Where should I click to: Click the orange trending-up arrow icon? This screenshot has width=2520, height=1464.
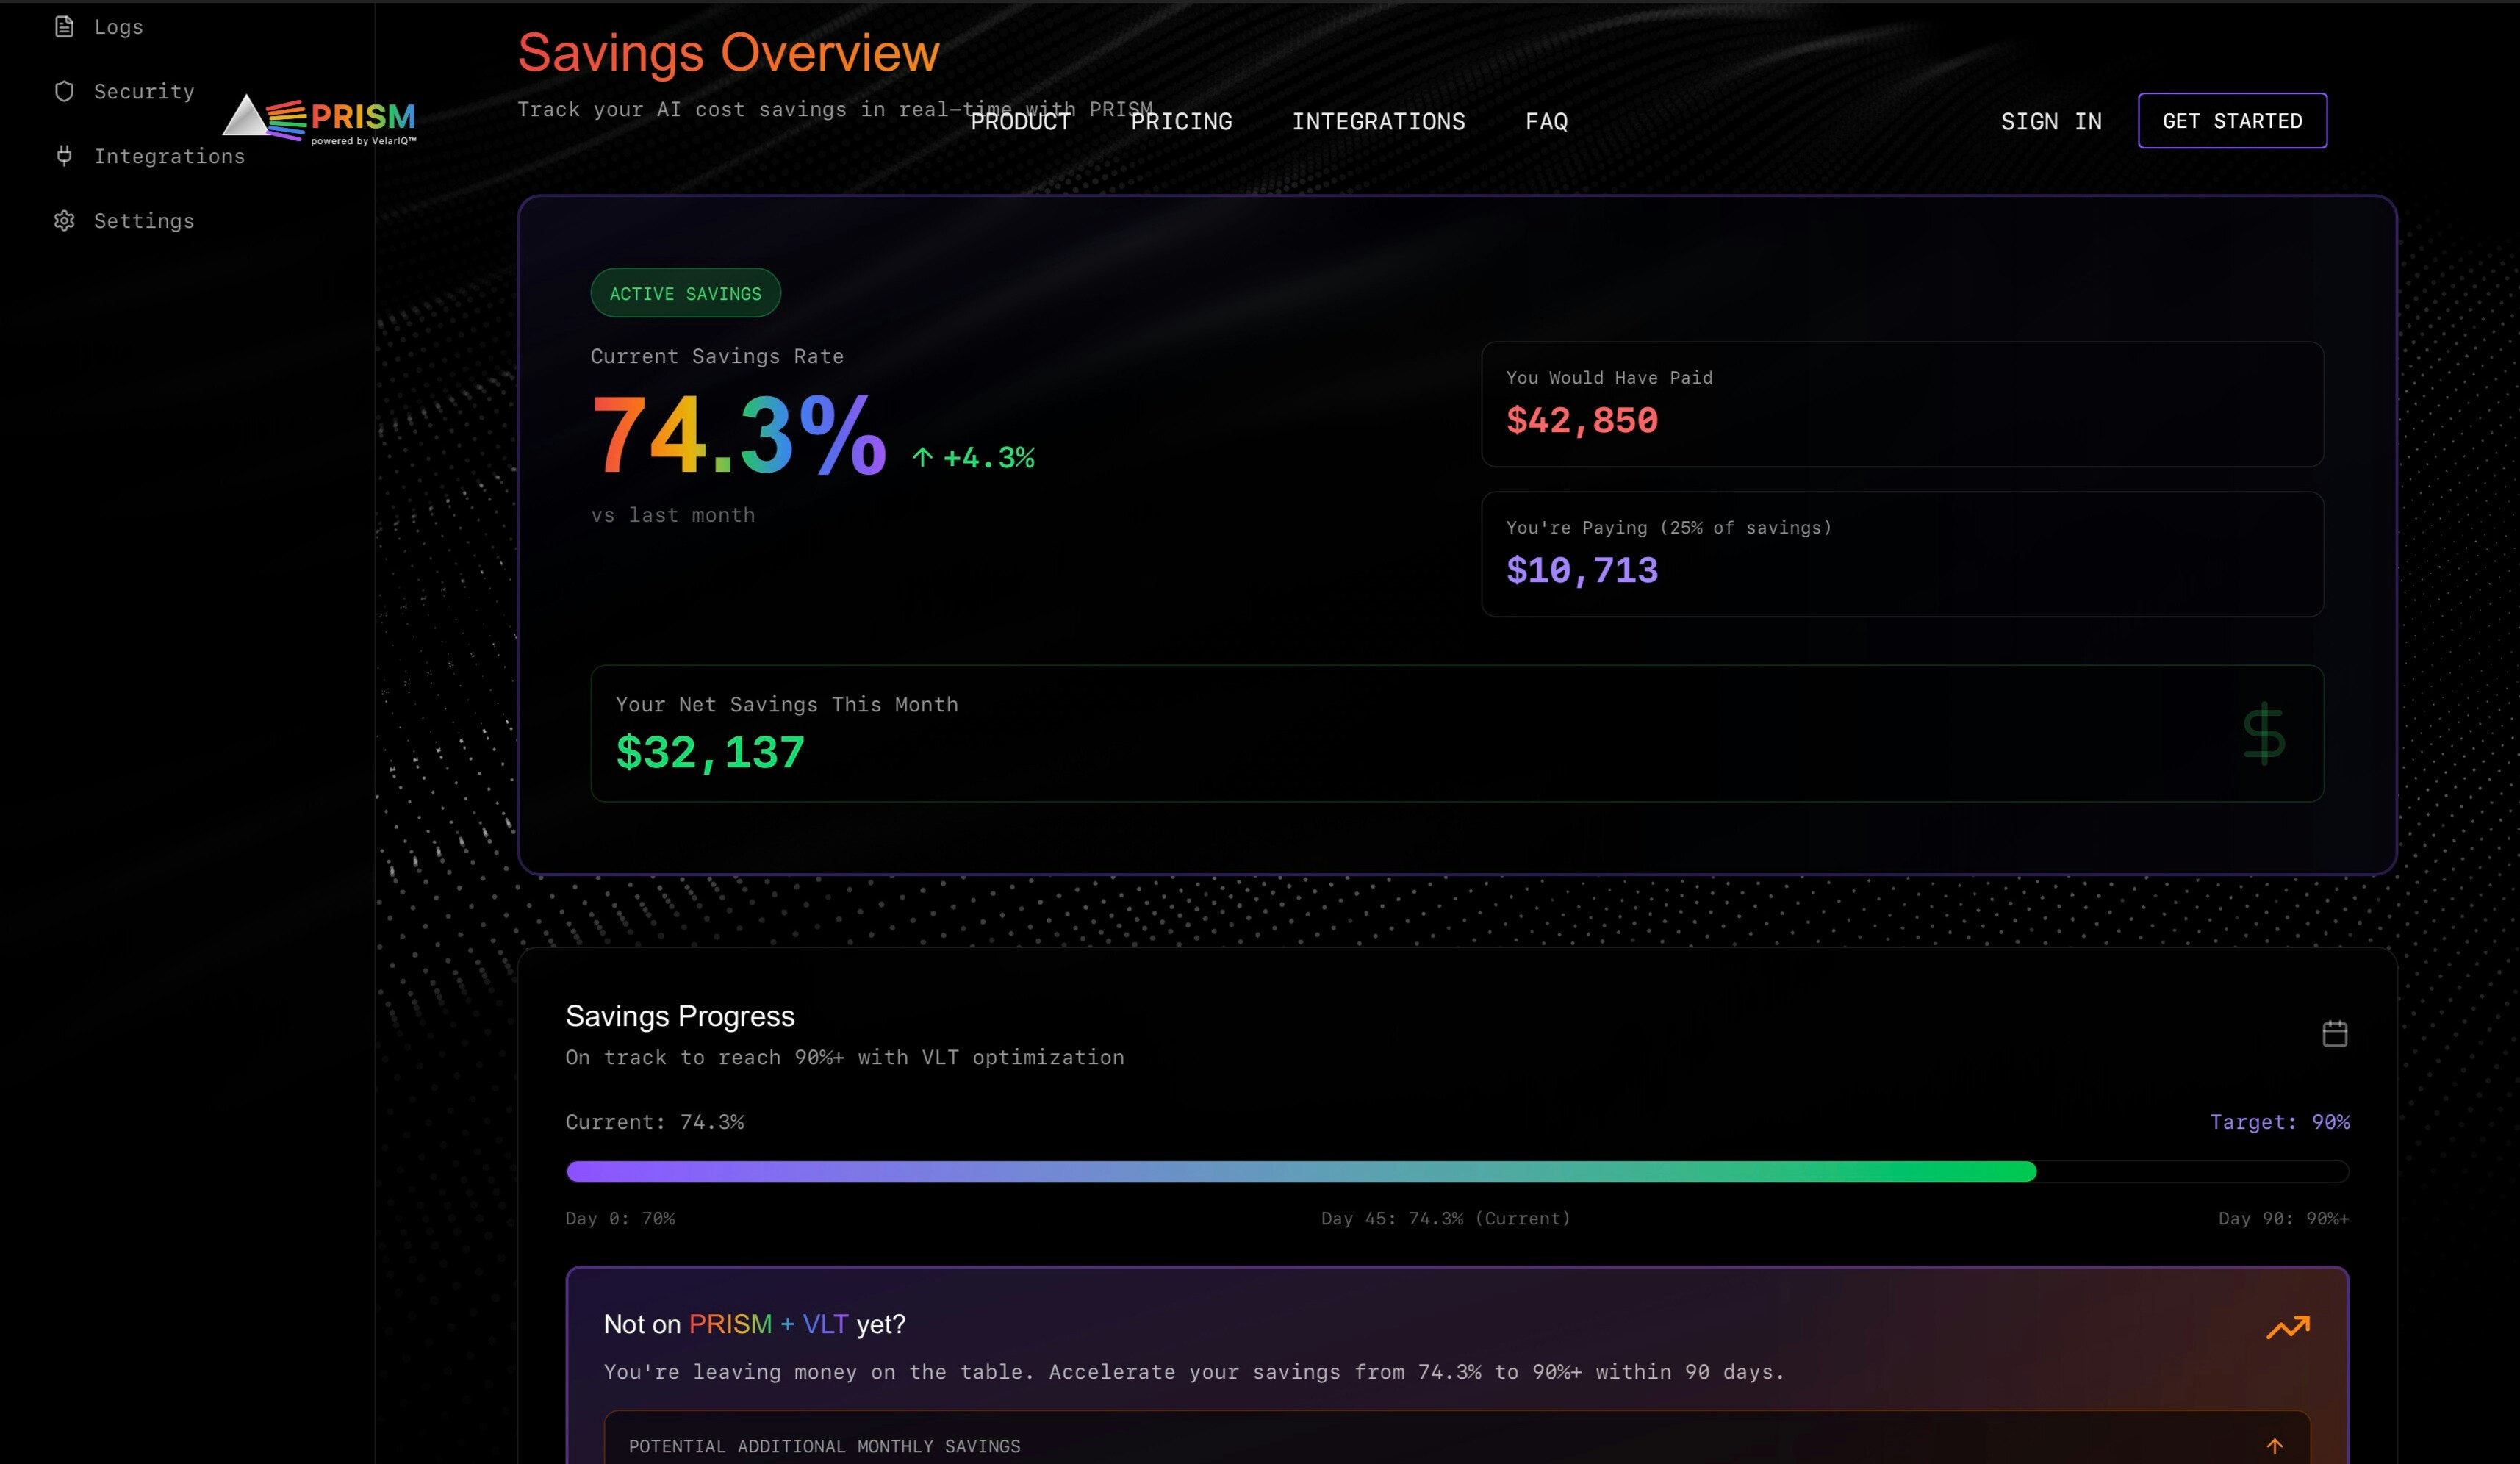point(2287,1327)
